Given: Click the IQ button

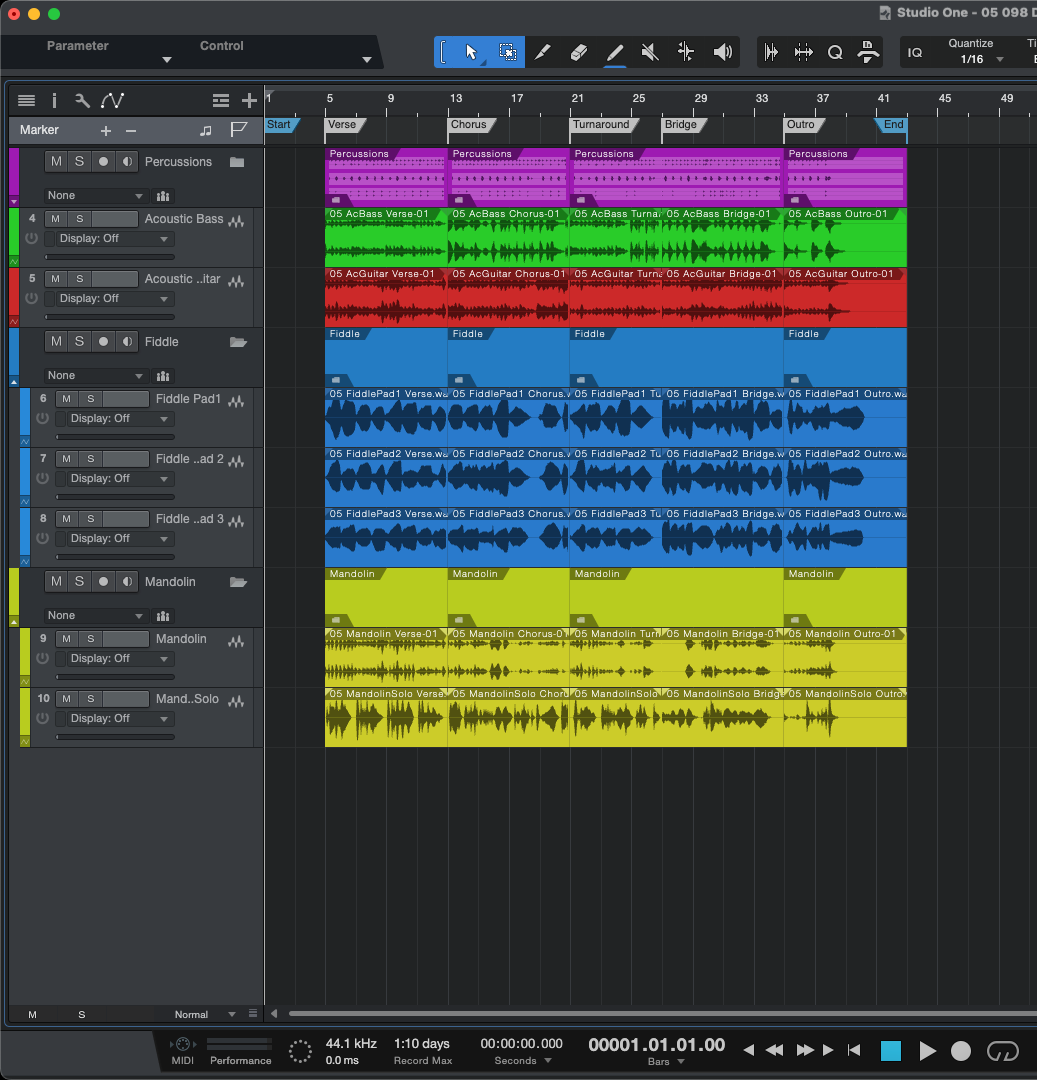Looking at the screenshot, I should tap(914, 52).
